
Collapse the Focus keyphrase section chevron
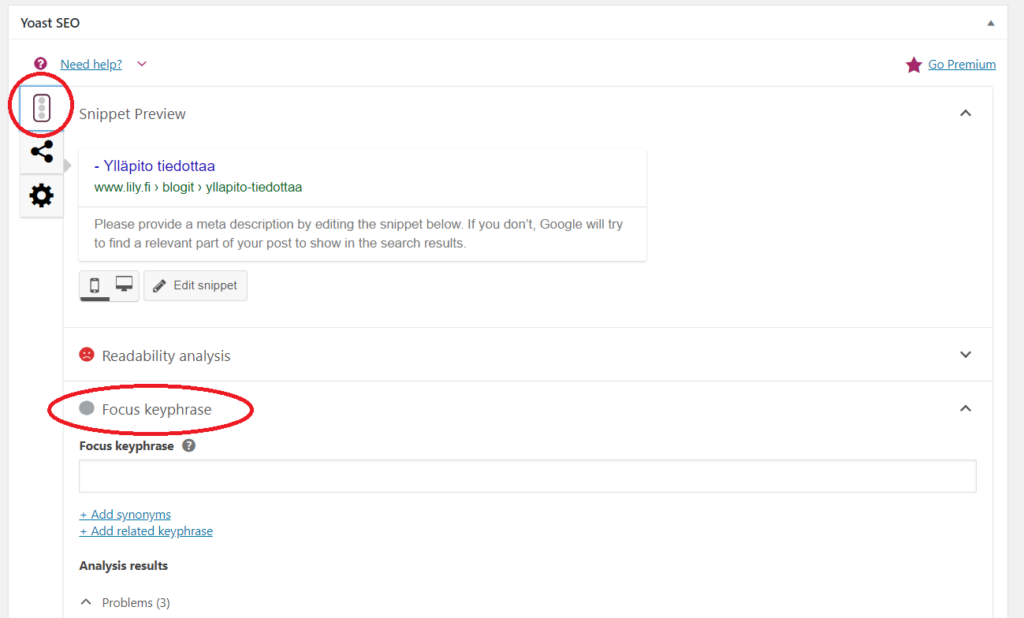tap(965, 408)
